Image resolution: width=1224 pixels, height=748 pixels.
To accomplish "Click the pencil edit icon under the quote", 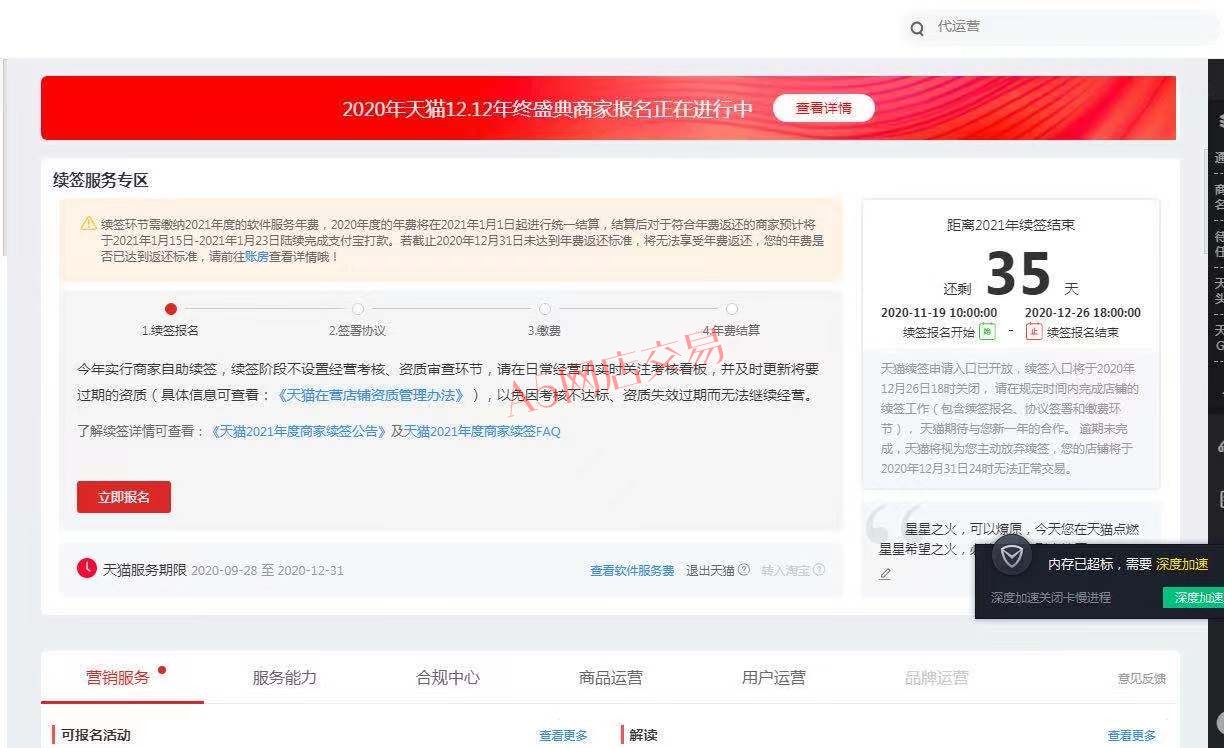I will [885, 574].
